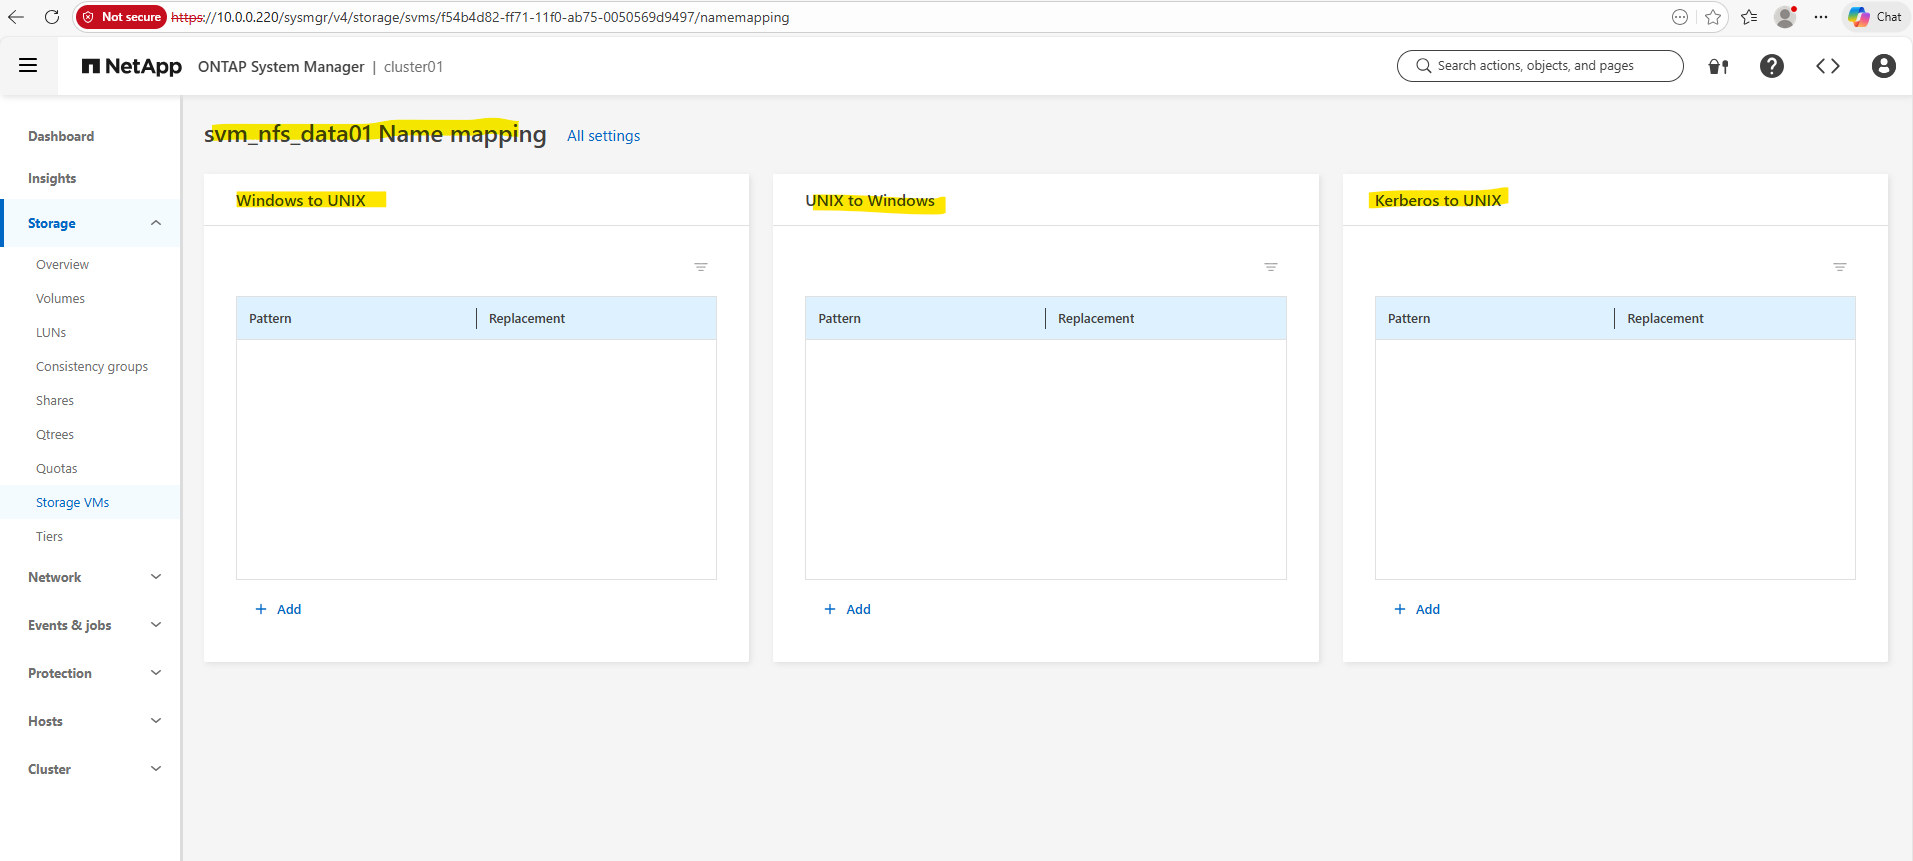Click the UNIX to Windows card title

(870, 201)
